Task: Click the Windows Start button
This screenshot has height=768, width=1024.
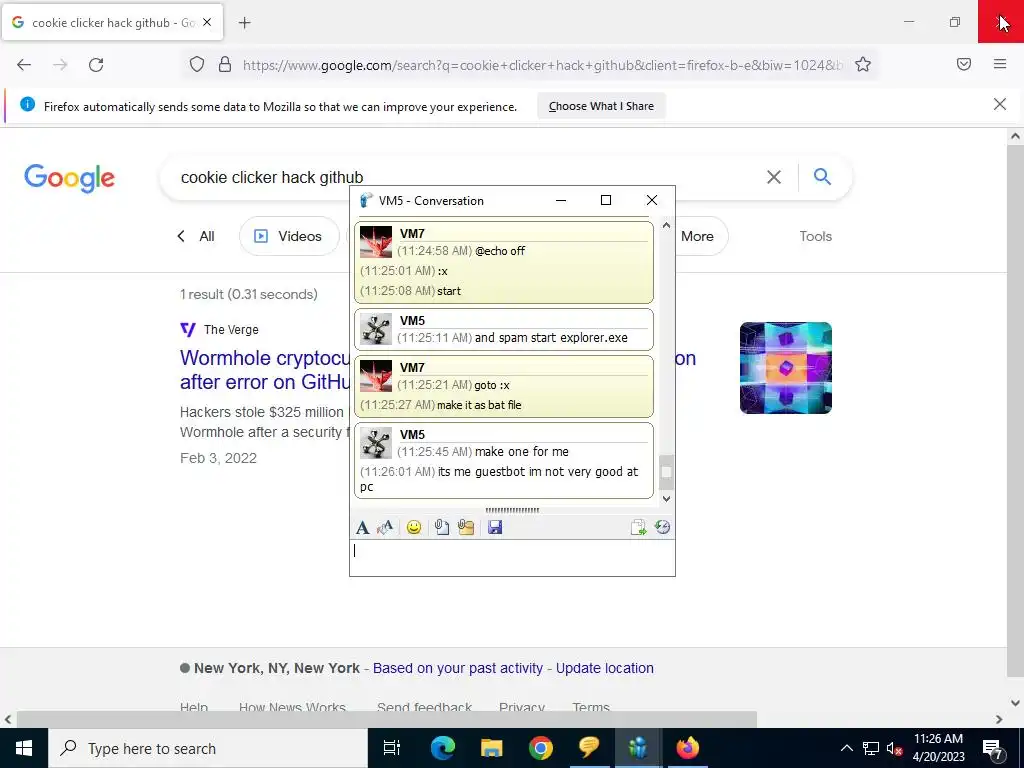Action: (x=24, y=748)
